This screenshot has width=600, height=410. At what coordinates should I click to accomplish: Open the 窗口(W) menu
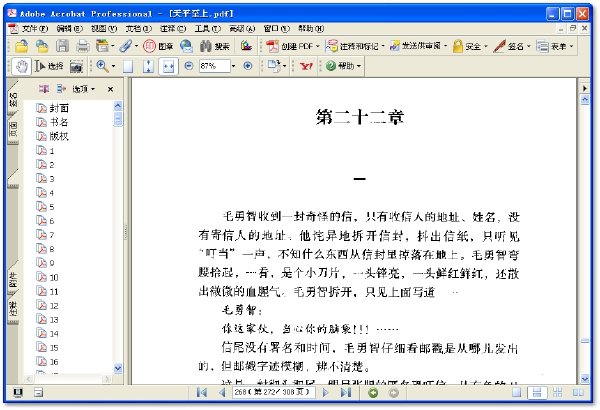pyautogui.click(x=276, y=28)
